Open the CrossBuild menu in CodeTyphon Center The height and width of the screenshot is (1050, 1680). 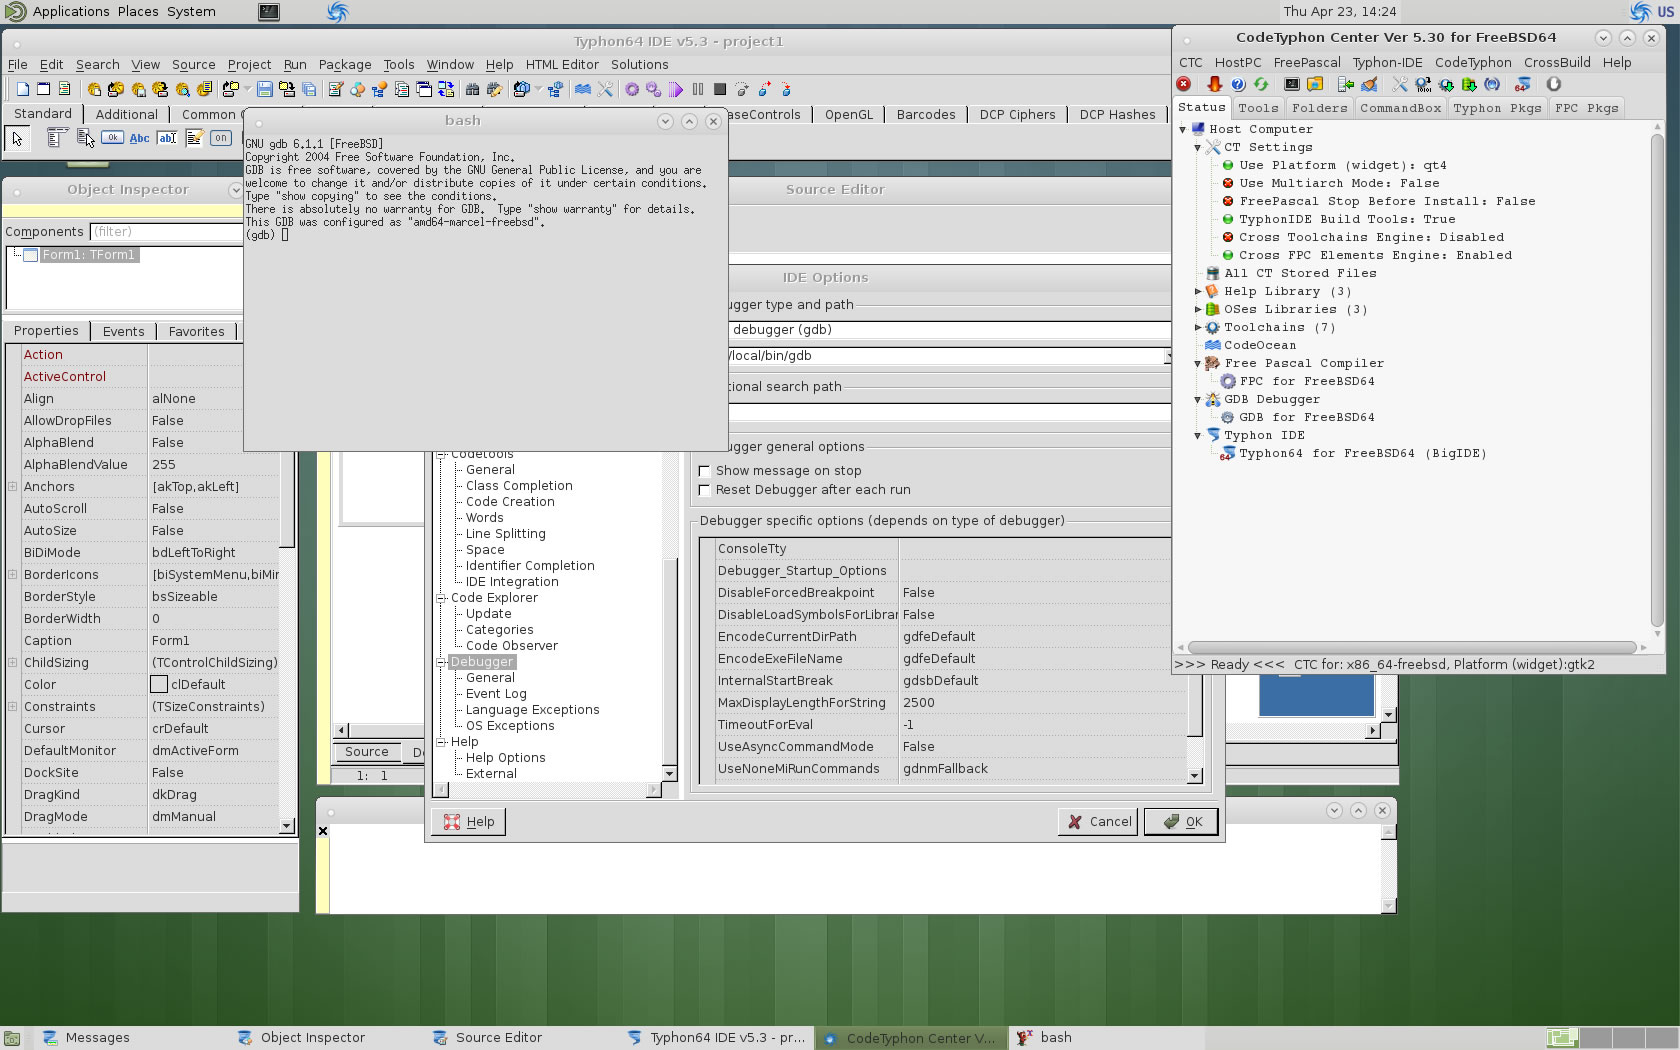click(x=1557, y=62)
